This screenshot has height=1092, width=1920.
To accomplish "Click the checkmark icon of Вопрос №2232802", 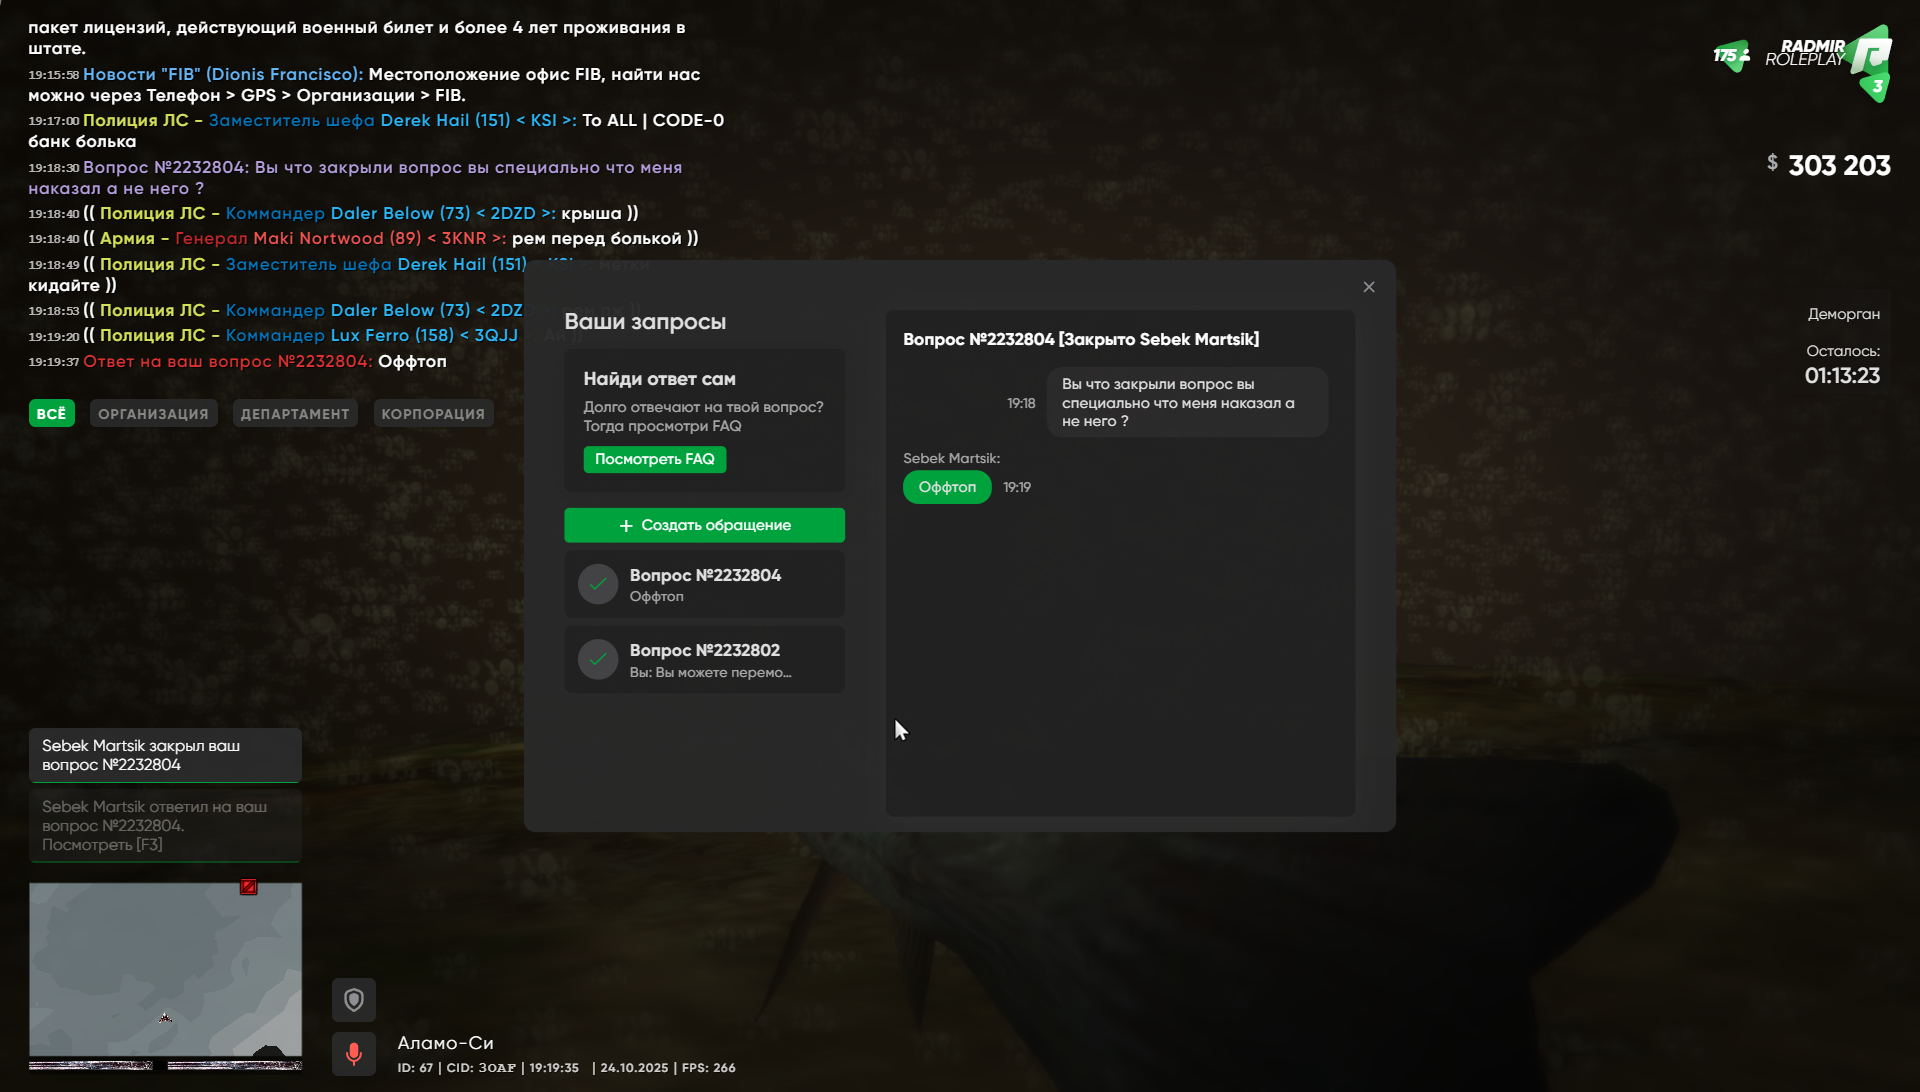I will (x=598, y=659).
